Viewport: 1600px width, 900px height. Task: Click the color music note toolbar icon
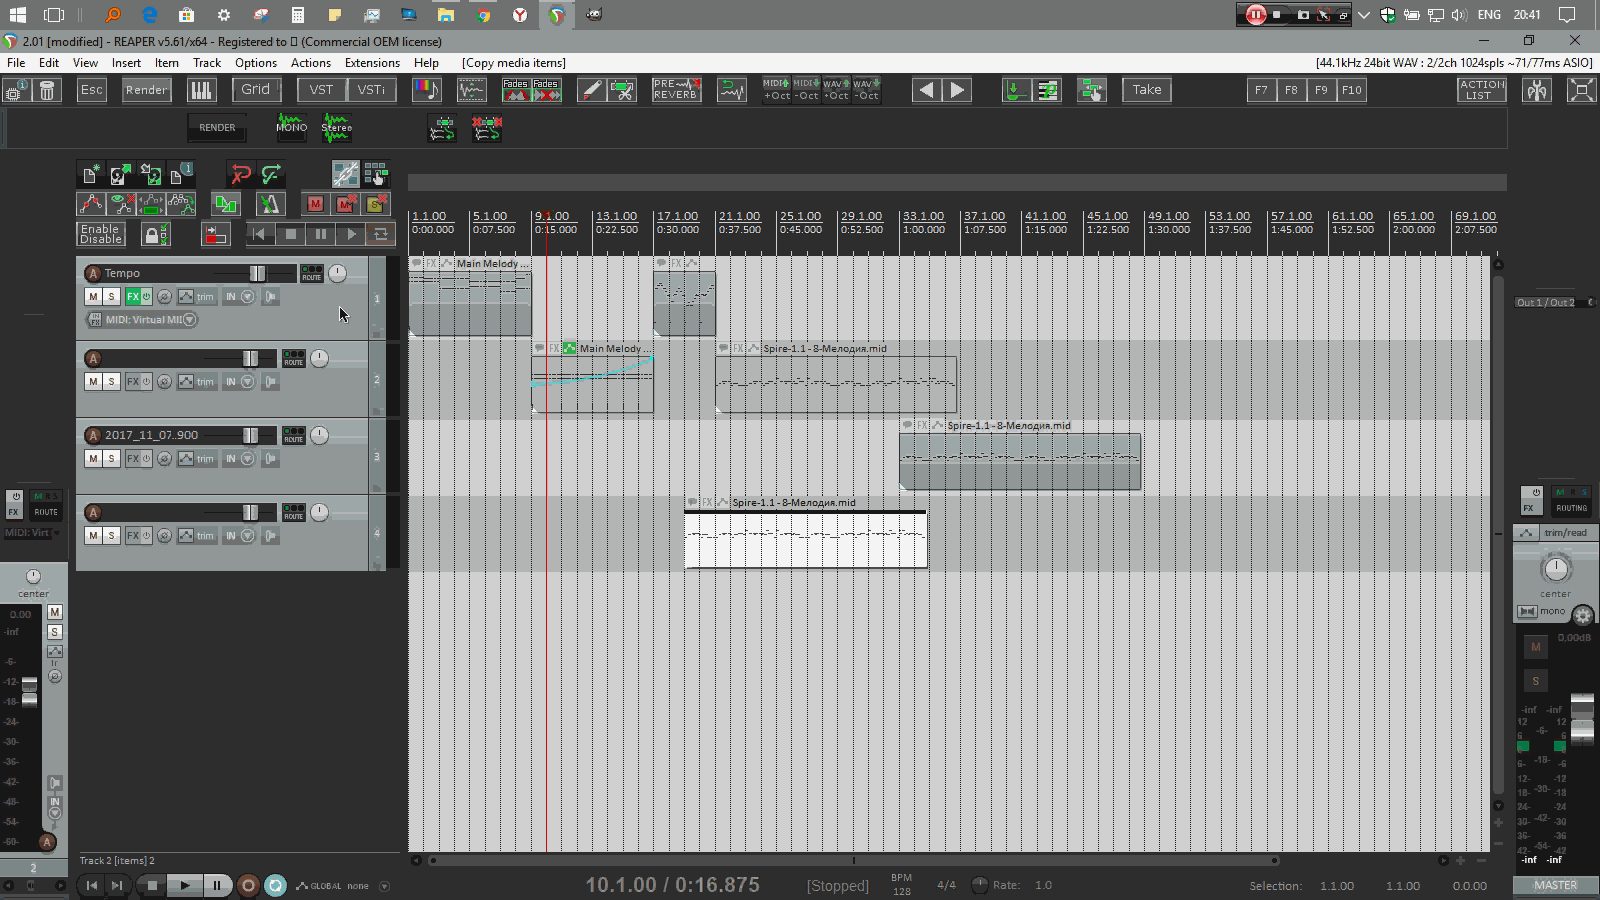click(x=427, y=90)
